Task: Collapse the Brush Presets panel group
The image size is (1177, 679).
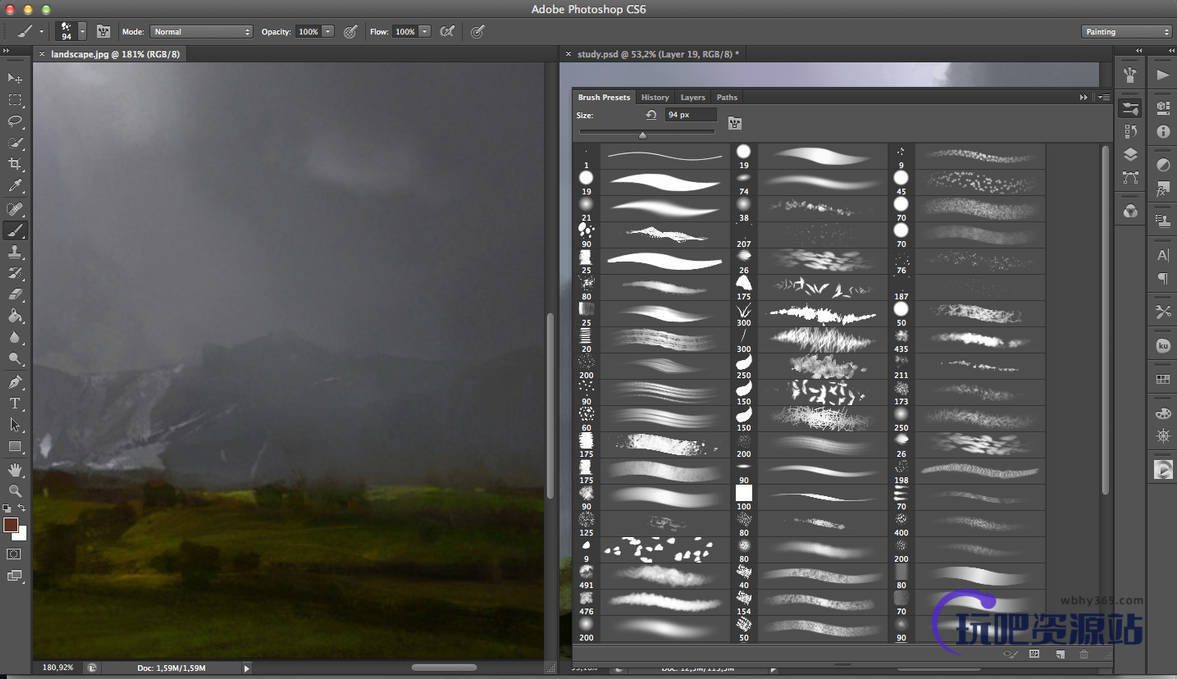Action: tap(1083, 97)
